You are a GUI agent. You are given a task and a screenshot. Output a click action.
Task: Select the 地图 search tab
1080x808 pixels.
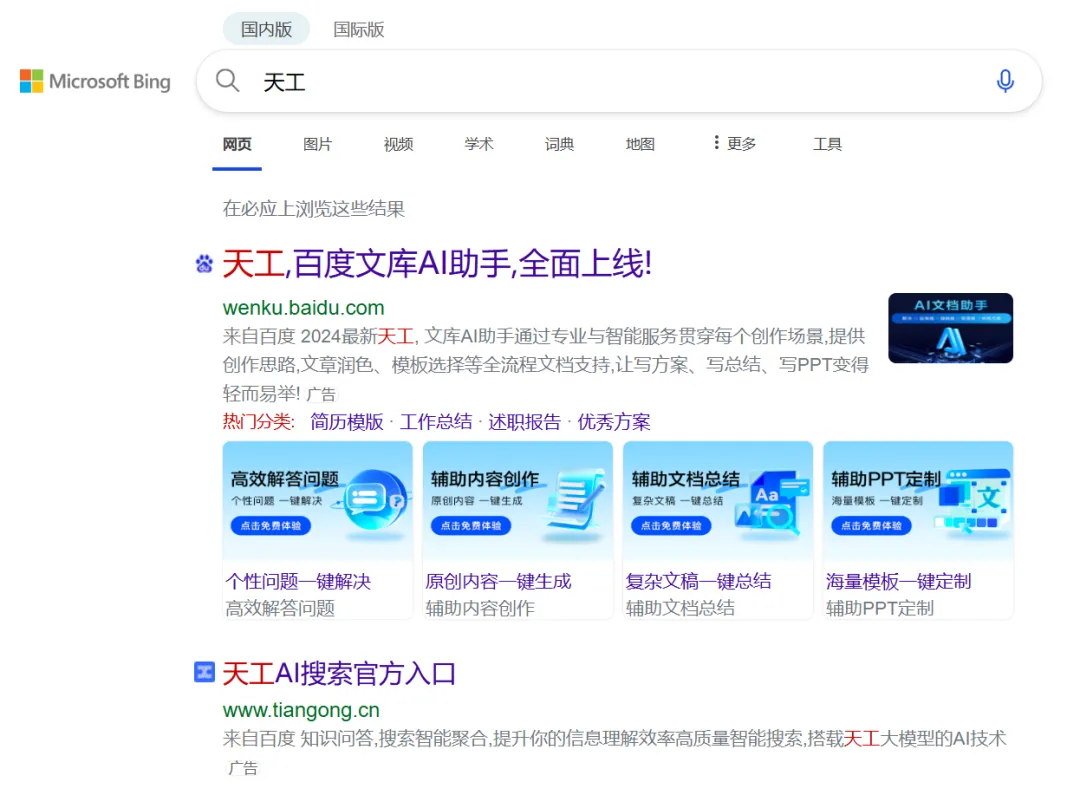(x=640, y=144)
